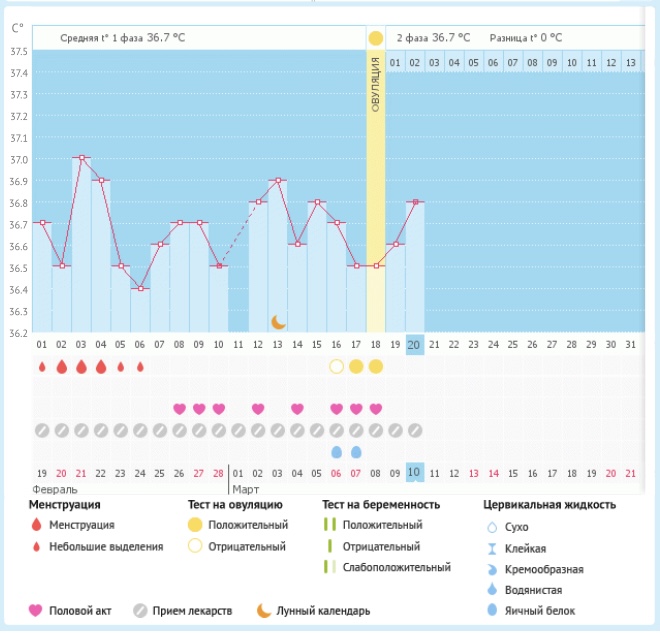Click the heart icon on cycle day 14
Screen dimensions: 660x633
click(297, 408)
